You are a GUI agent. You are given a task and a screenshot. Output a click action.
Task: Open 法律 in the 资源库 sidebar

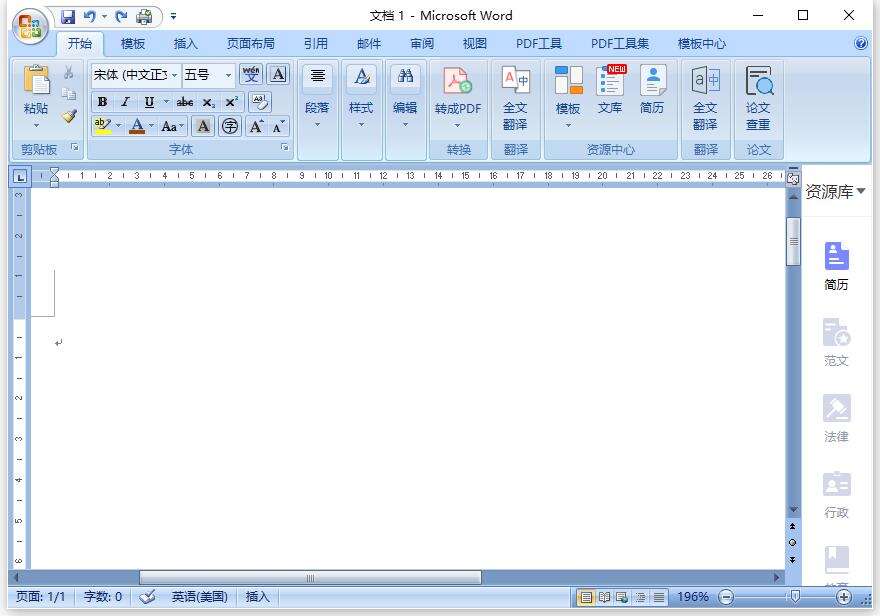(836, 419)
